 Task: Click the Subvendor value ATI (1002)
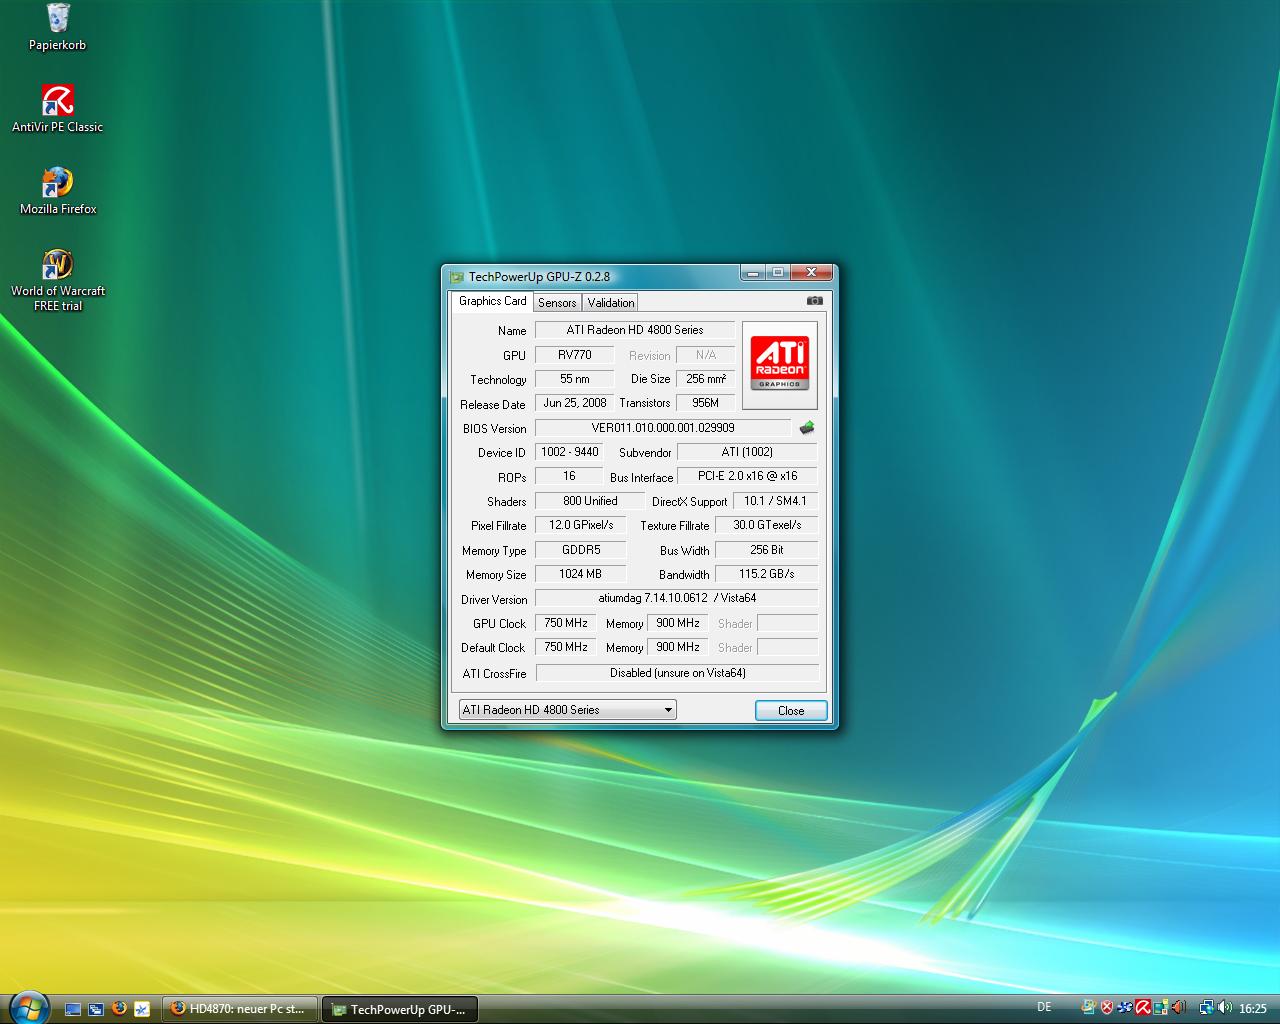(x=747, y=452)
